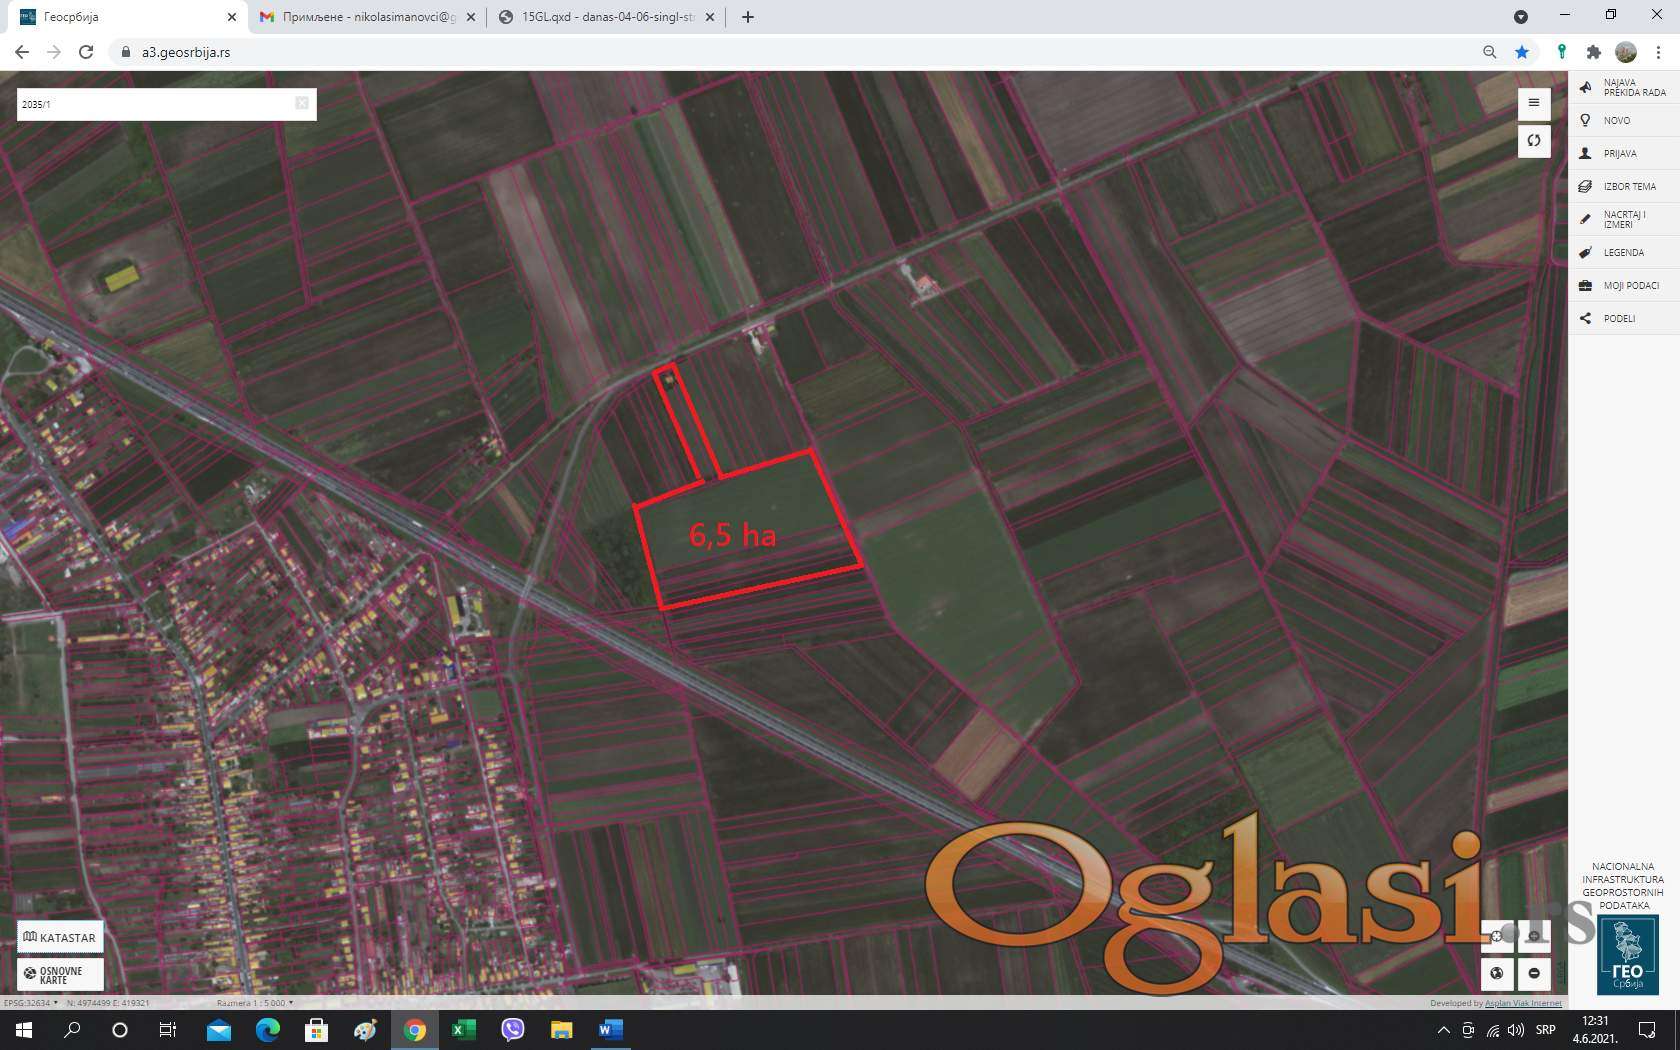Bookmark this page with the star icon
Screen dimensions: 1680x1050
point(1522,52)
